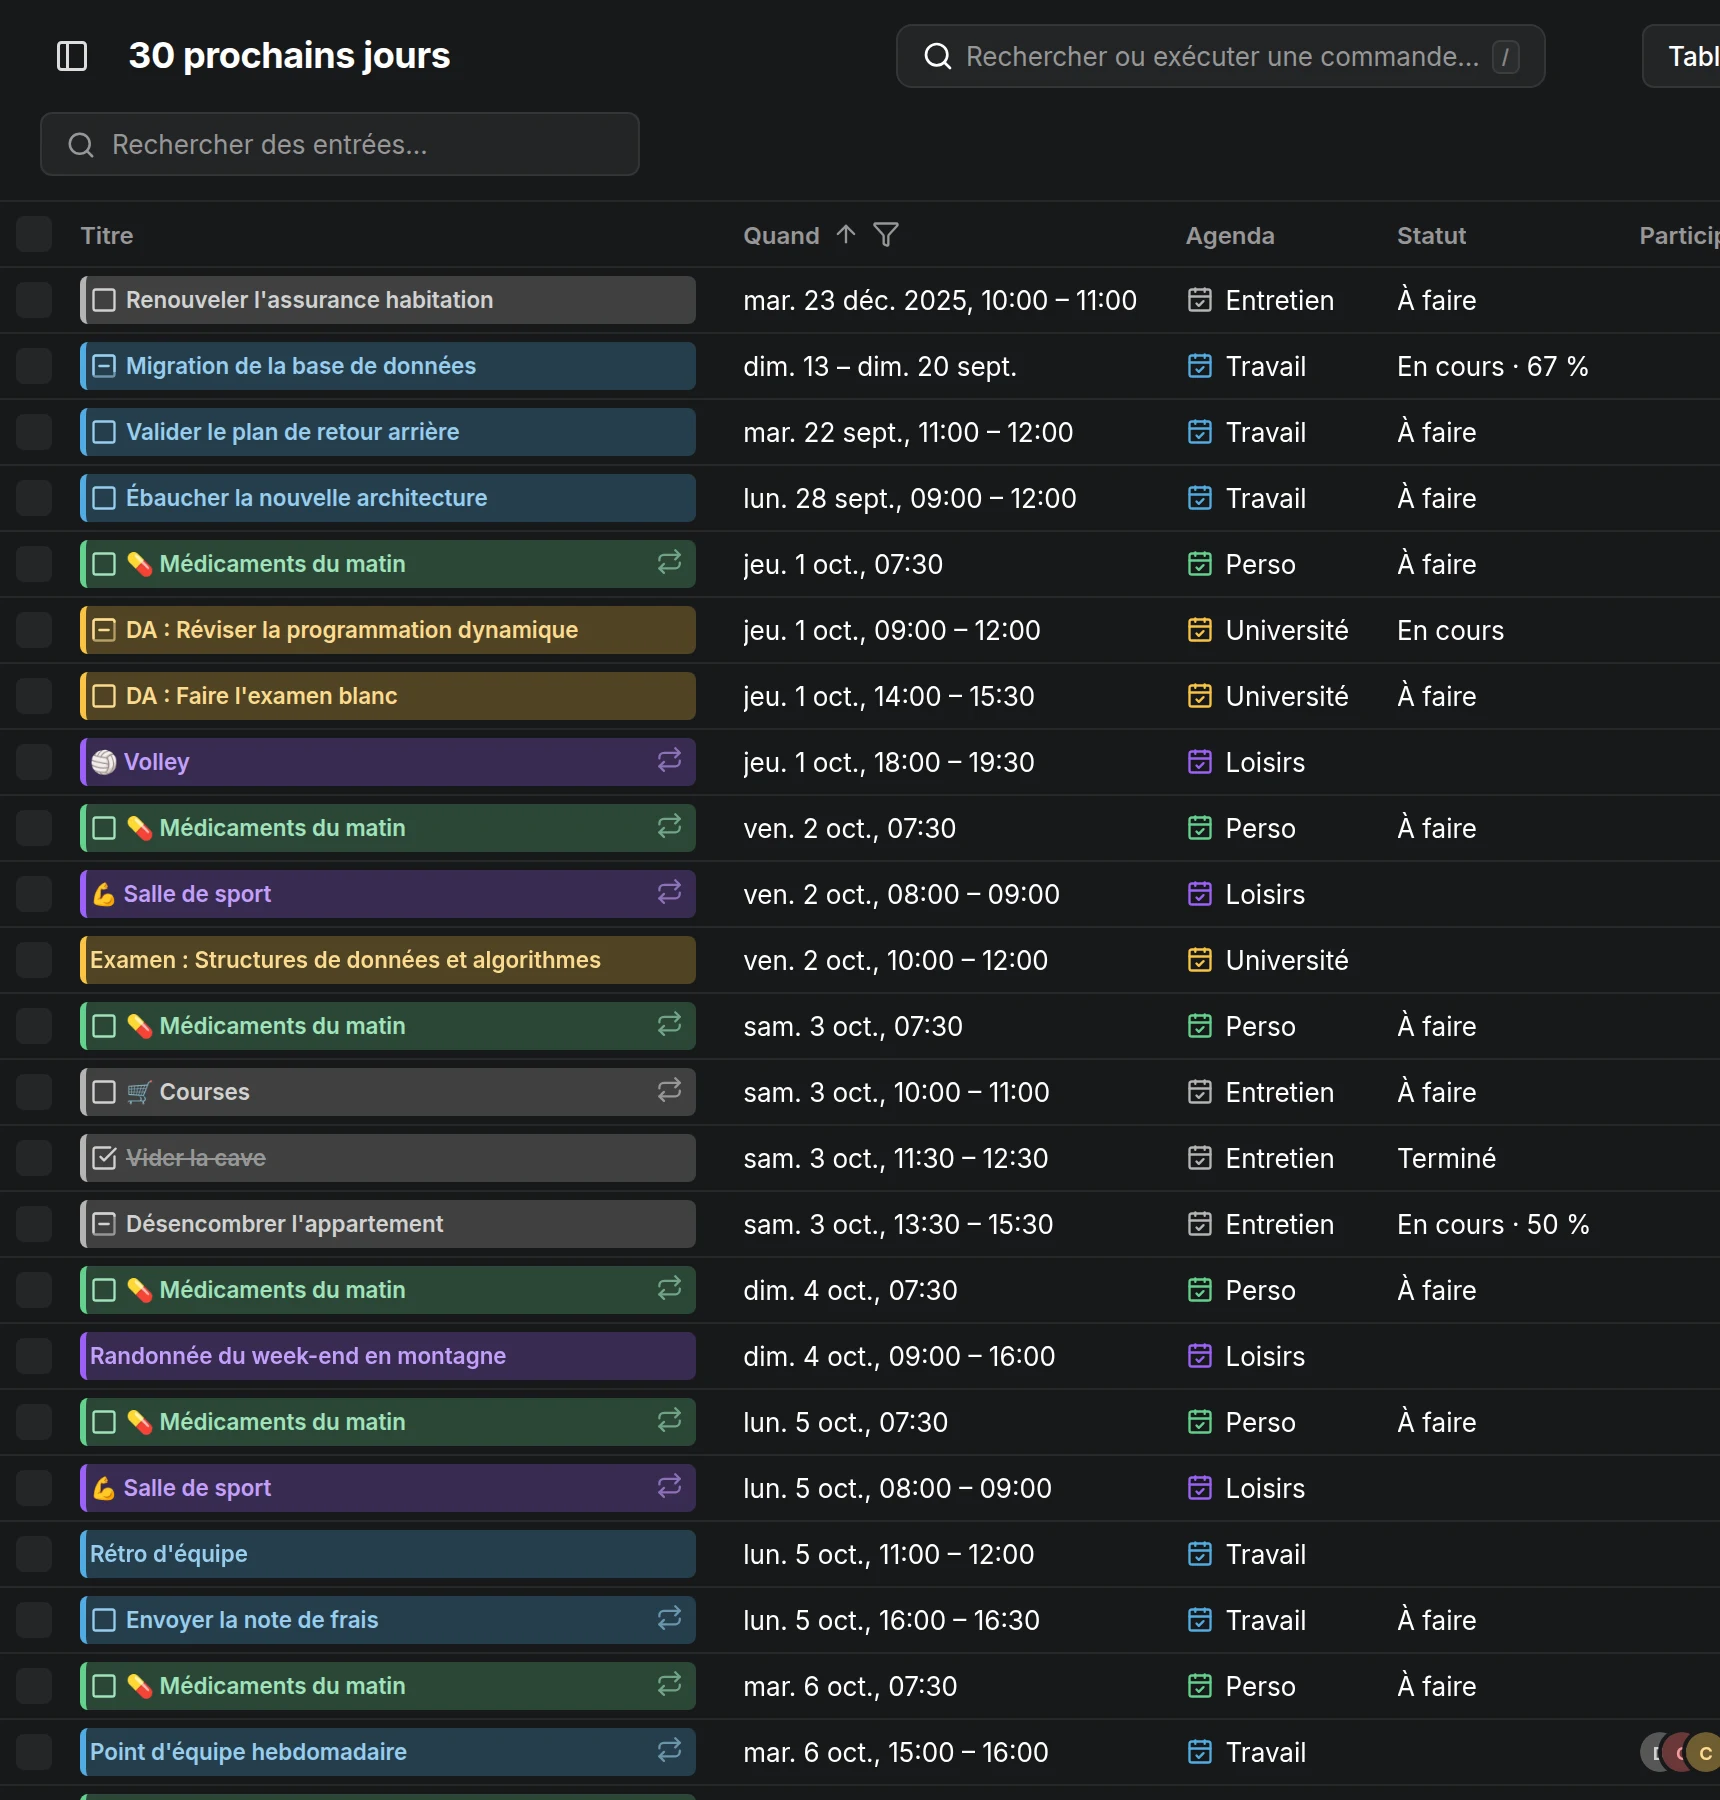Click repeat icon on Envoyer la note de frais
The image size is (1720, 1800).
coord(669,1619)
